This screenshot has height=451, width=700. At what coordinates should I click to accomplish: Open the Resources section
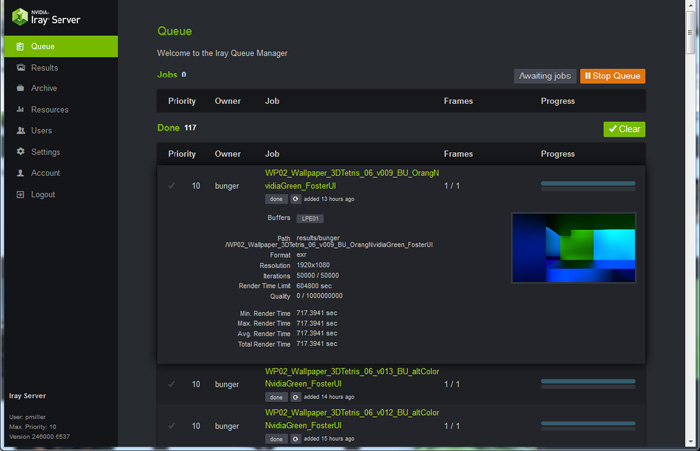point(50,109)
